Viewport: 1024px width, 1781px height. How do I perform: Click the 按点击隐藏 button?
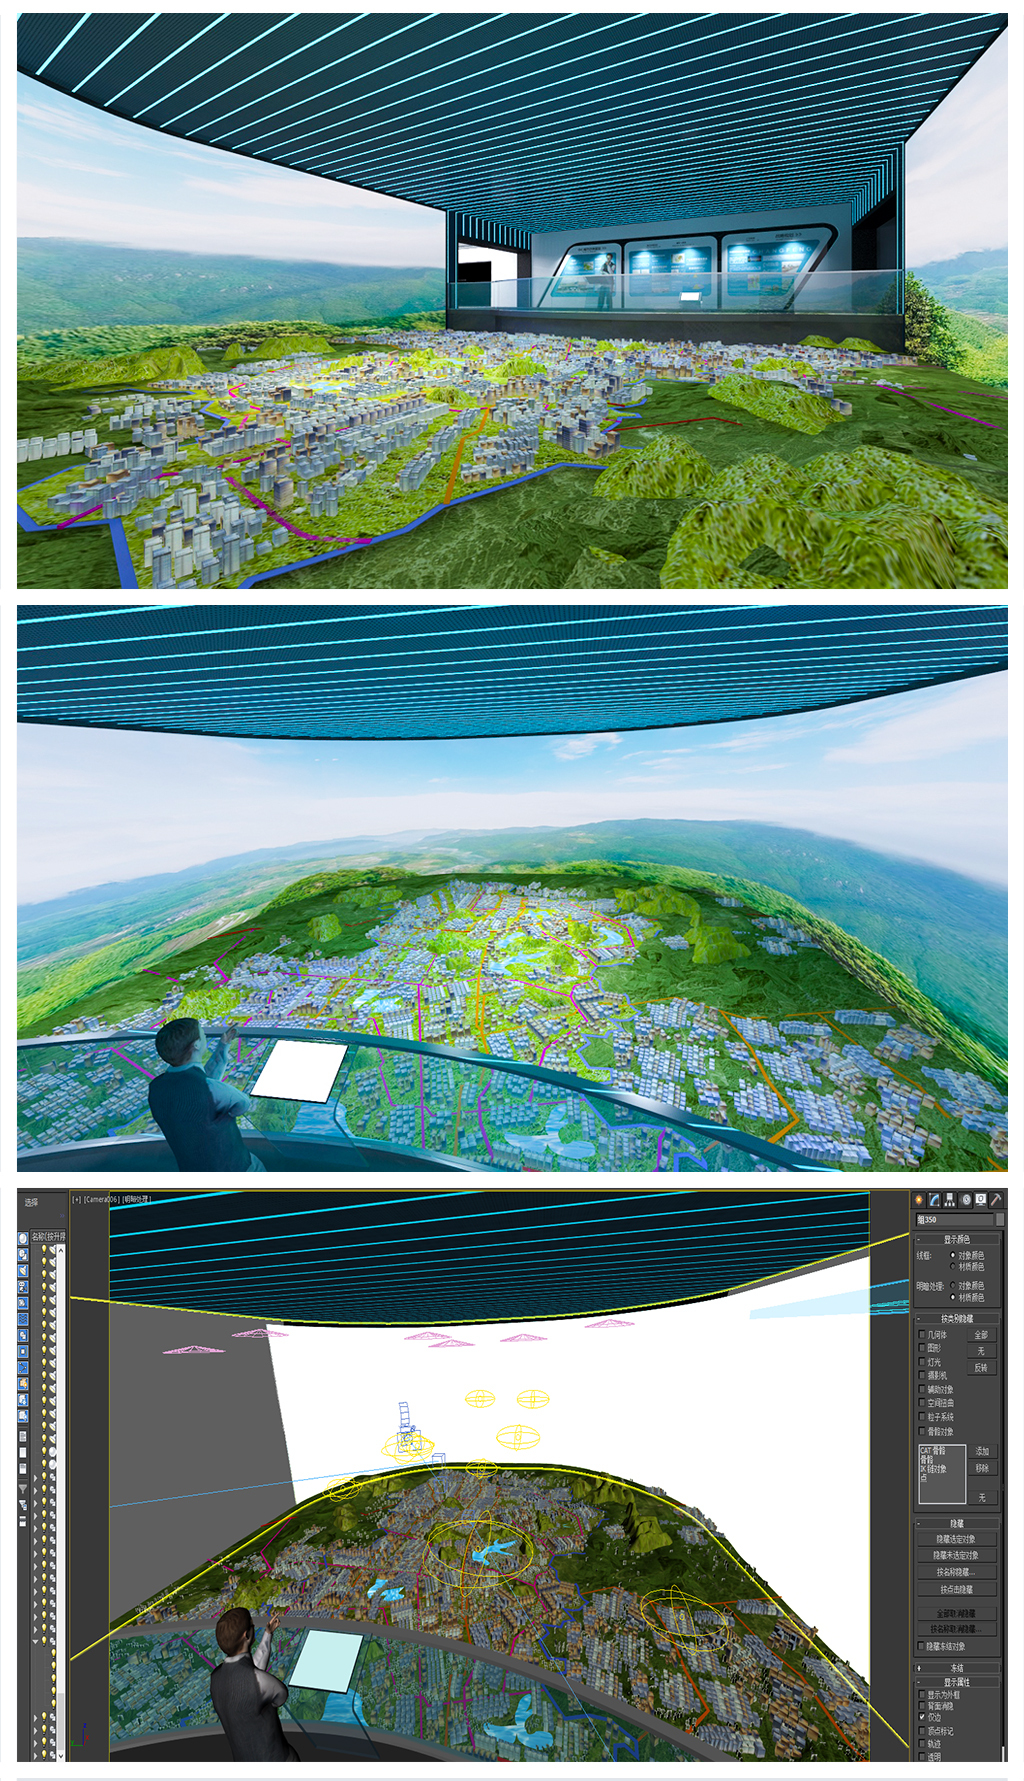(x=957, y=1589)
